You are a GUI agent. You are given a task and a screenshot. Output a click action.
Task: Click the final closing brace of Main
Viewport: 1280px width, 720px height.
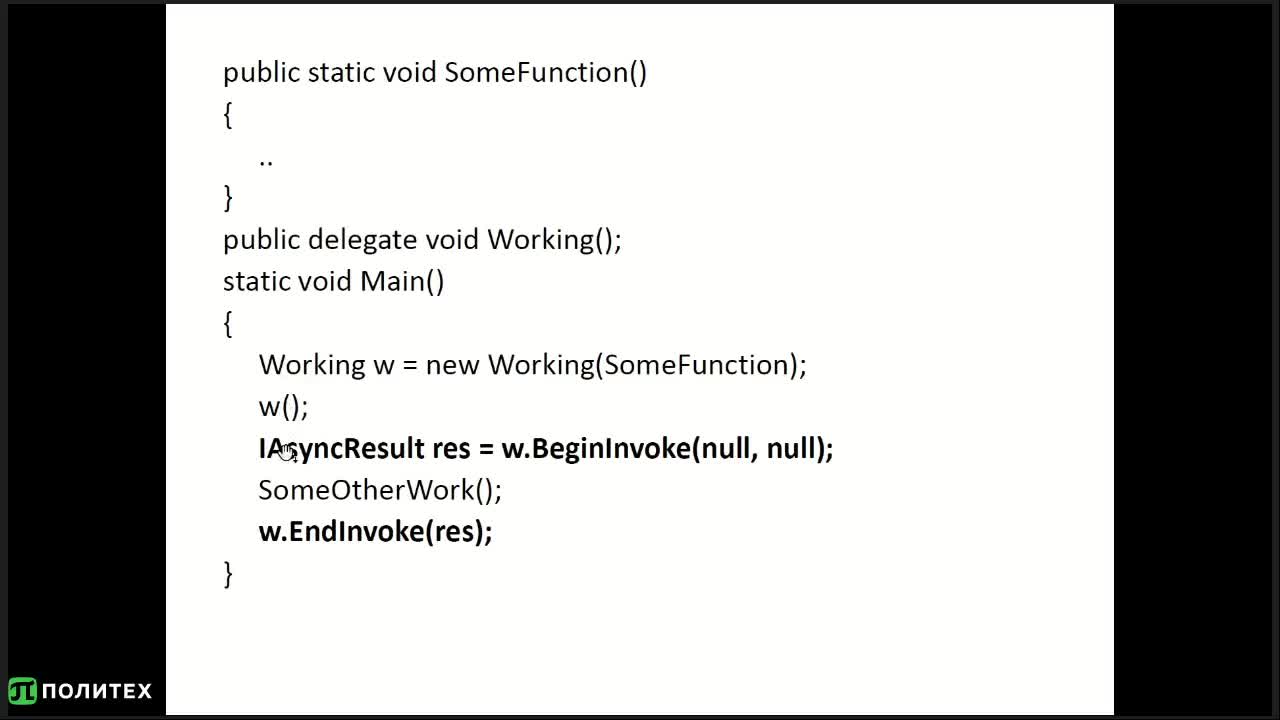(228, 574)
